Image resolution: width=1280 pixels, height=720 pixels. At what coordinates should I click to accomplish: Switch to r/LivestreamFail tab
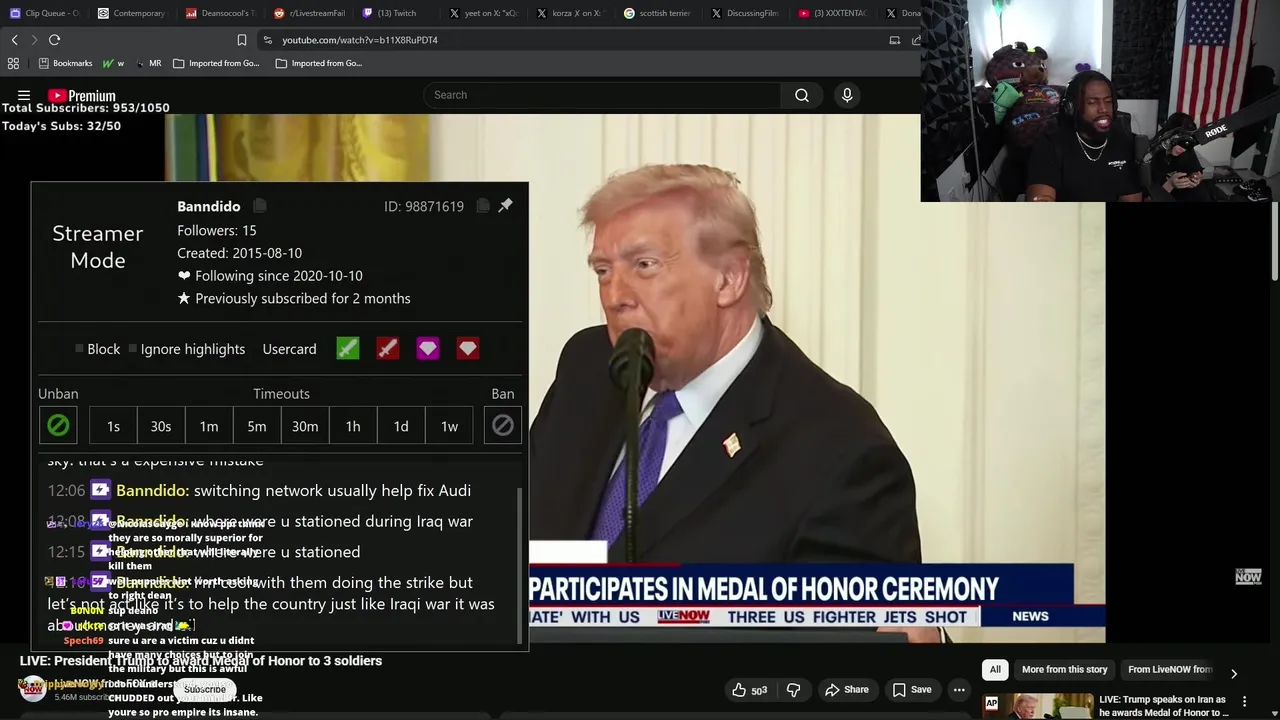308,13
